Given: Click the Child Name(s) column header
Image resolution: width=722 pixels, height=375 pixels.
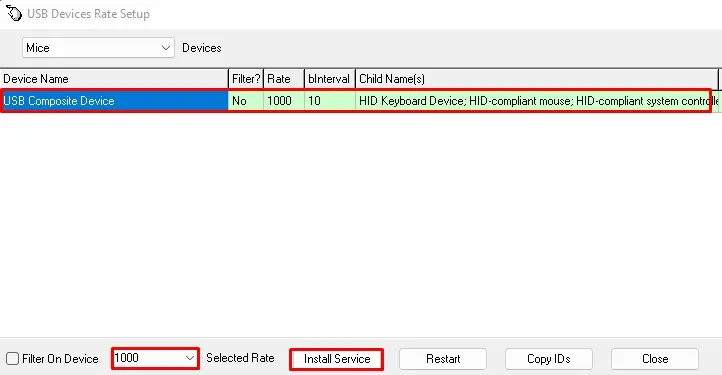Looking at the screenshot, I should coord(536,79).
